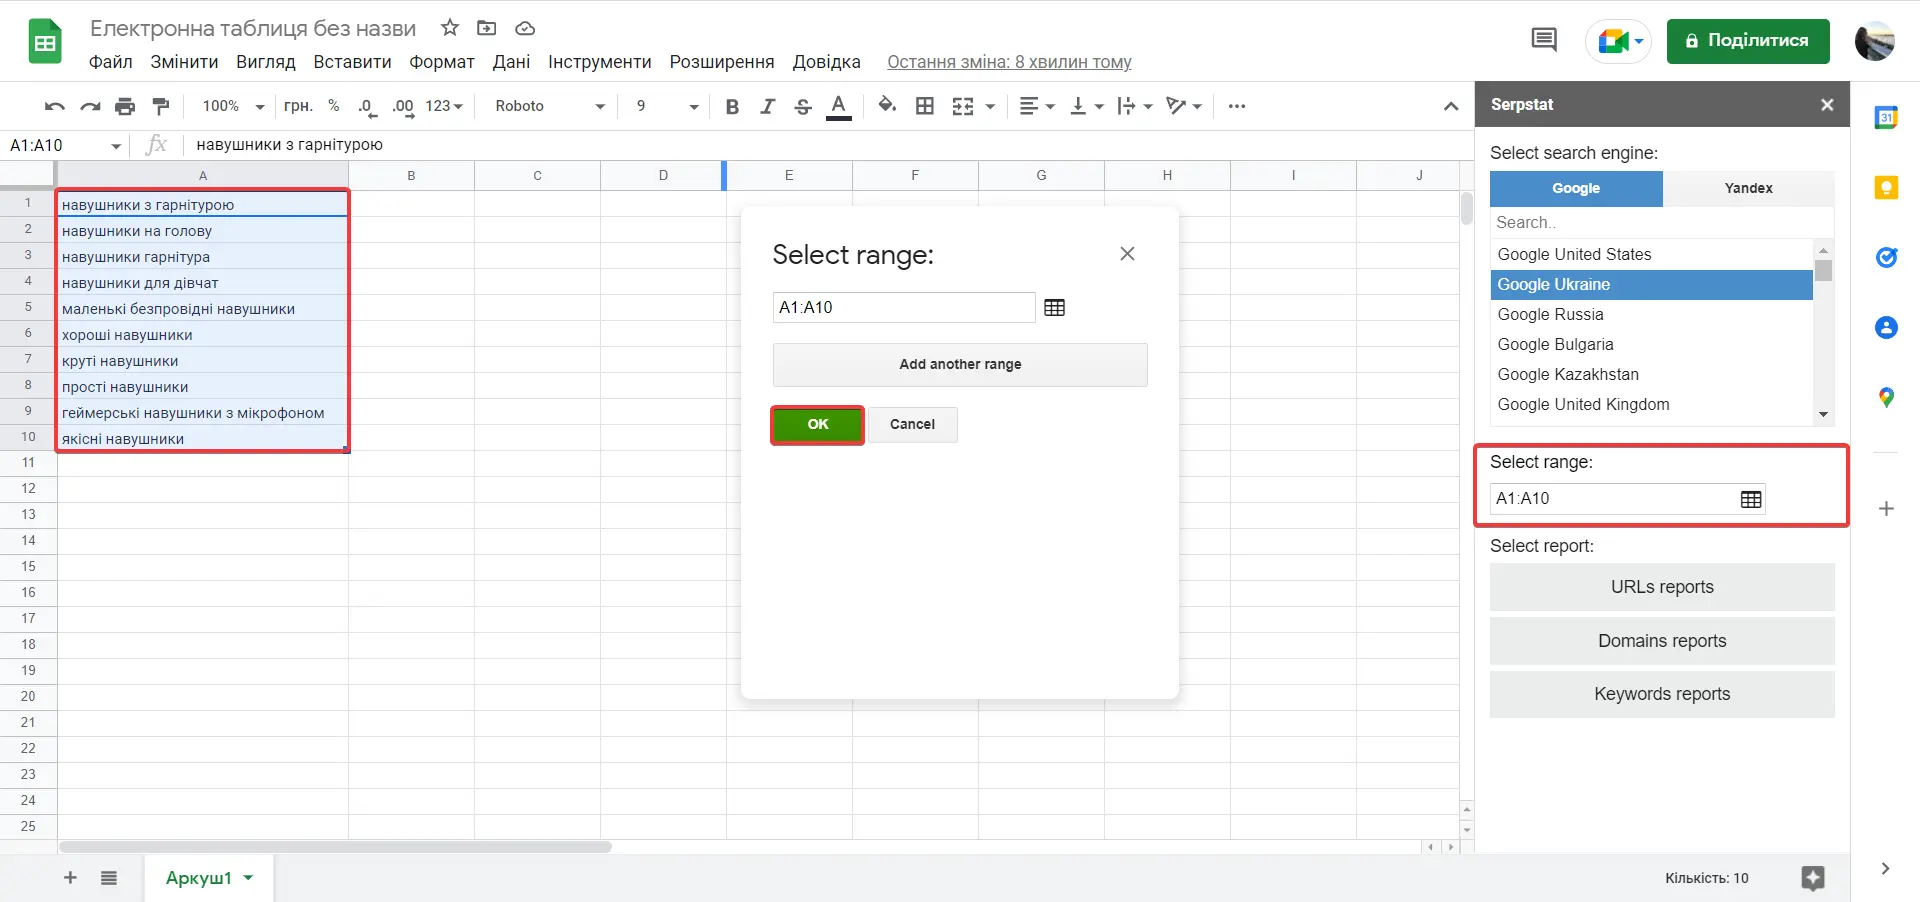Toggle italic formatting
This screenshot has width=1920, height=902.
click(x=767, y=106)
